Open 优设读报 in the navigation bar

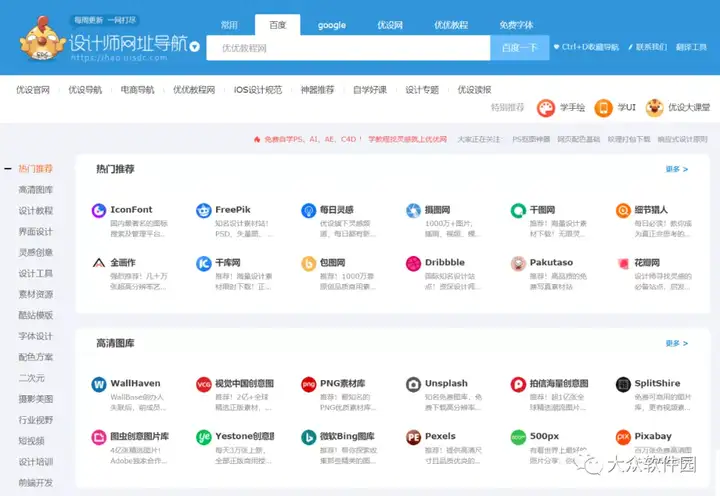point(474,90)
